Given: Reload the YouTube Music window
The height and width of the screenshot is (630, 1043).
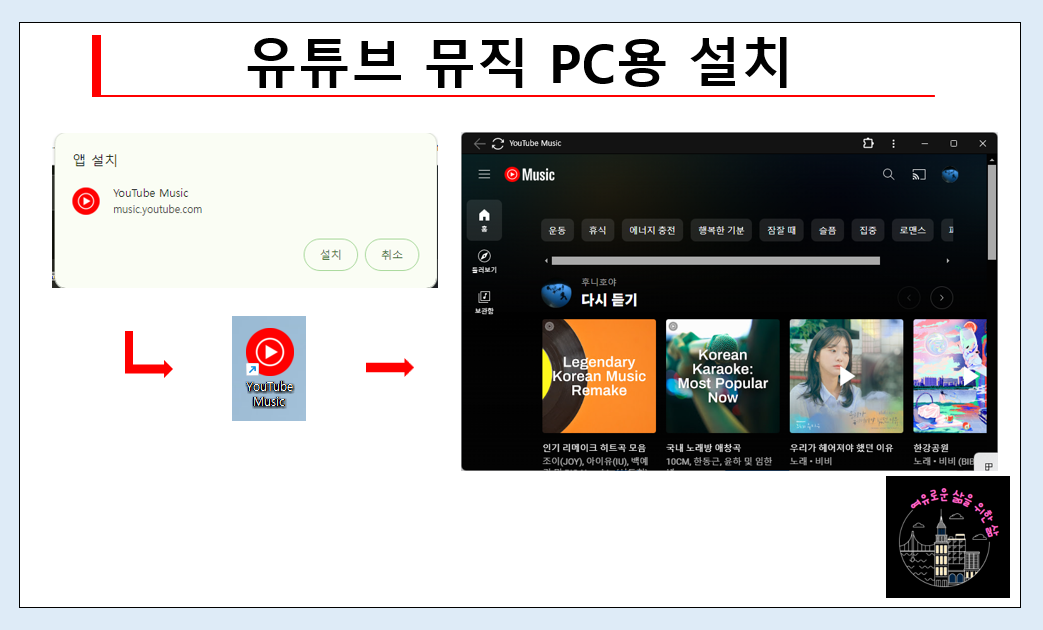Looking at the screenshot, I should [x=498, y=143].
